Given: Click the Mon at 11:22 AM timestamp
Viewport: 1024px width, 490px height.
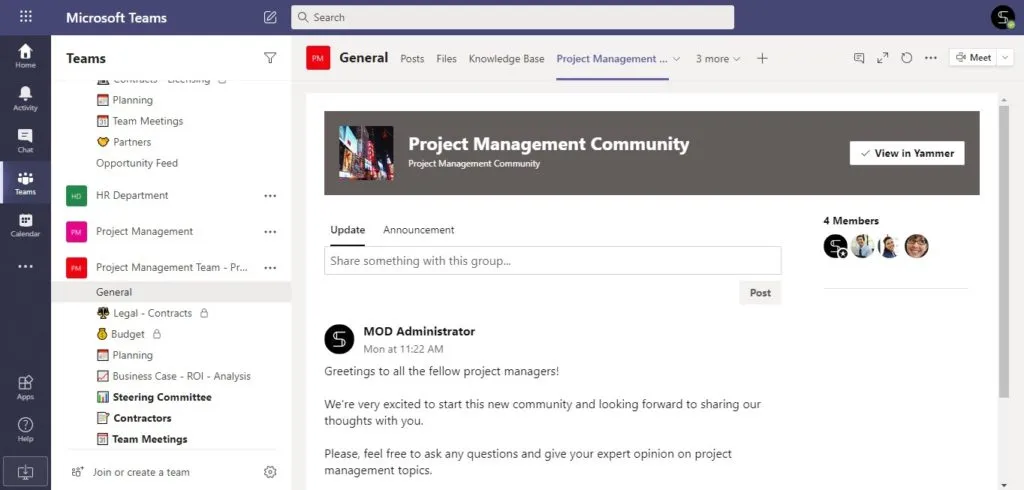Looking at the screenshot, I should pyautogui.click(x=403, y=350).
